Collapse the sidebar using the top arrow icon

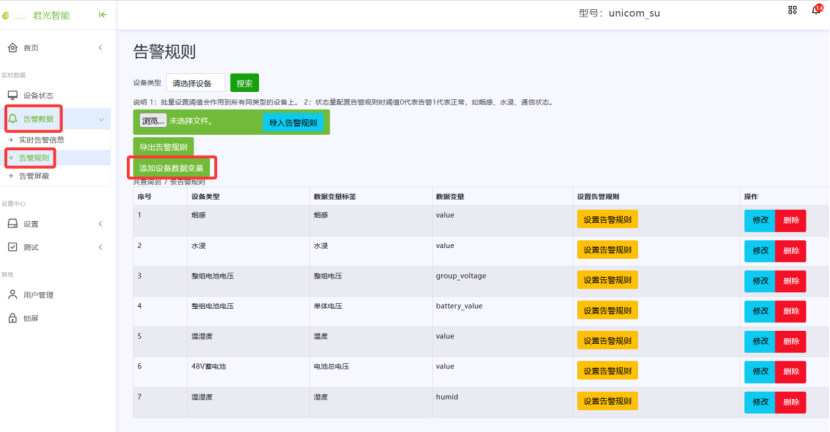point(103,14)
